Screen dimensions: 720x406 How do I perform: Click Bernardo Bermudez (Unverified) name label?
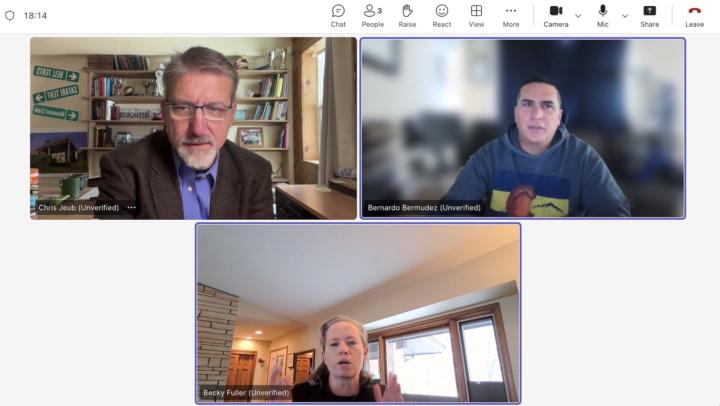424,208
